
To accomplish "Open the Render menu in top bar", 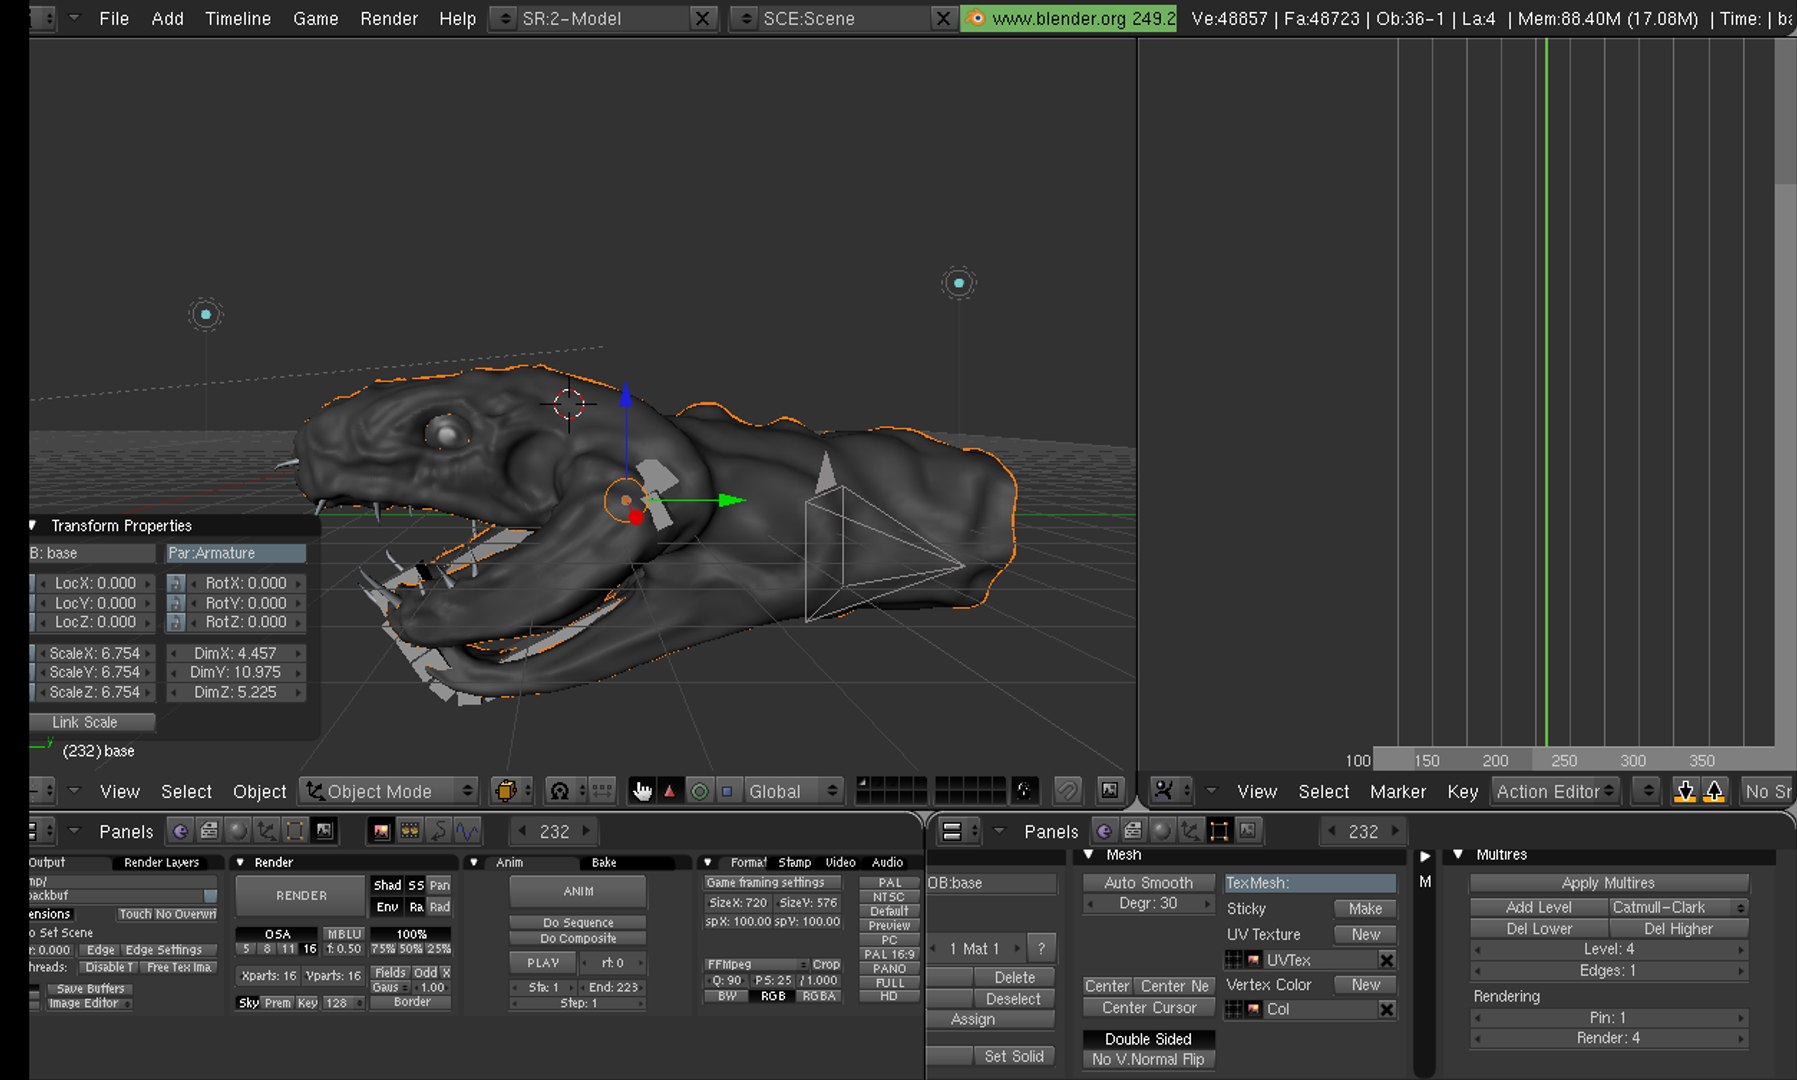I will [389, 18].
